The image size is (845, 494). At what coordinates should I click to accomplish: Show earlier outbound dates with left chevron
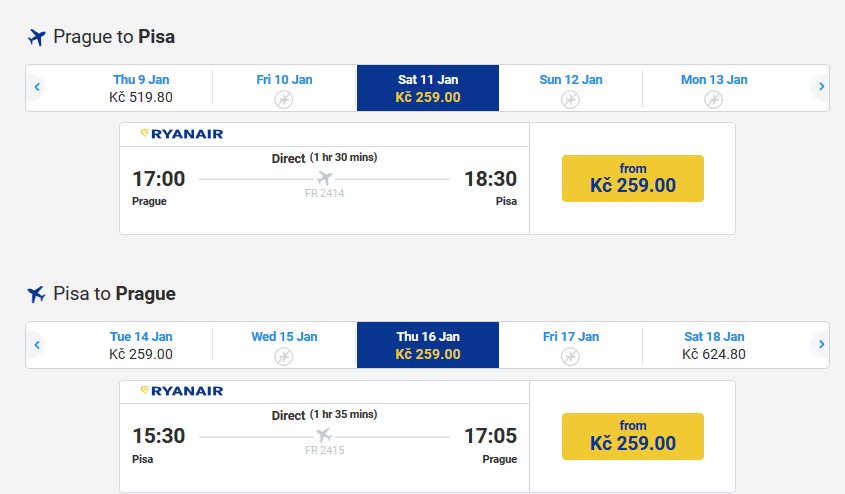coord(37,87)
